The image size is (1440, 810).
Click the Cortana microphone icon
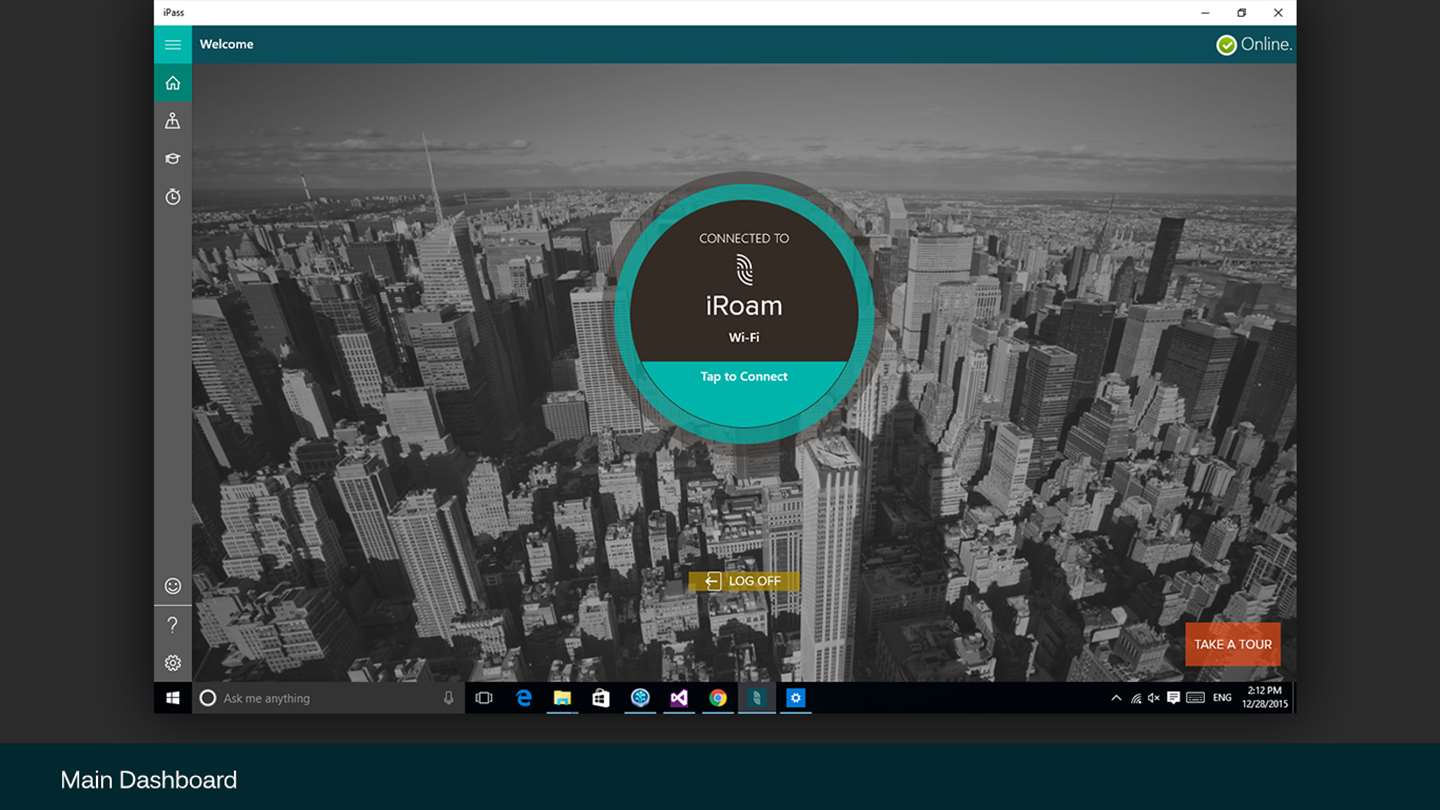pos(449,698)
